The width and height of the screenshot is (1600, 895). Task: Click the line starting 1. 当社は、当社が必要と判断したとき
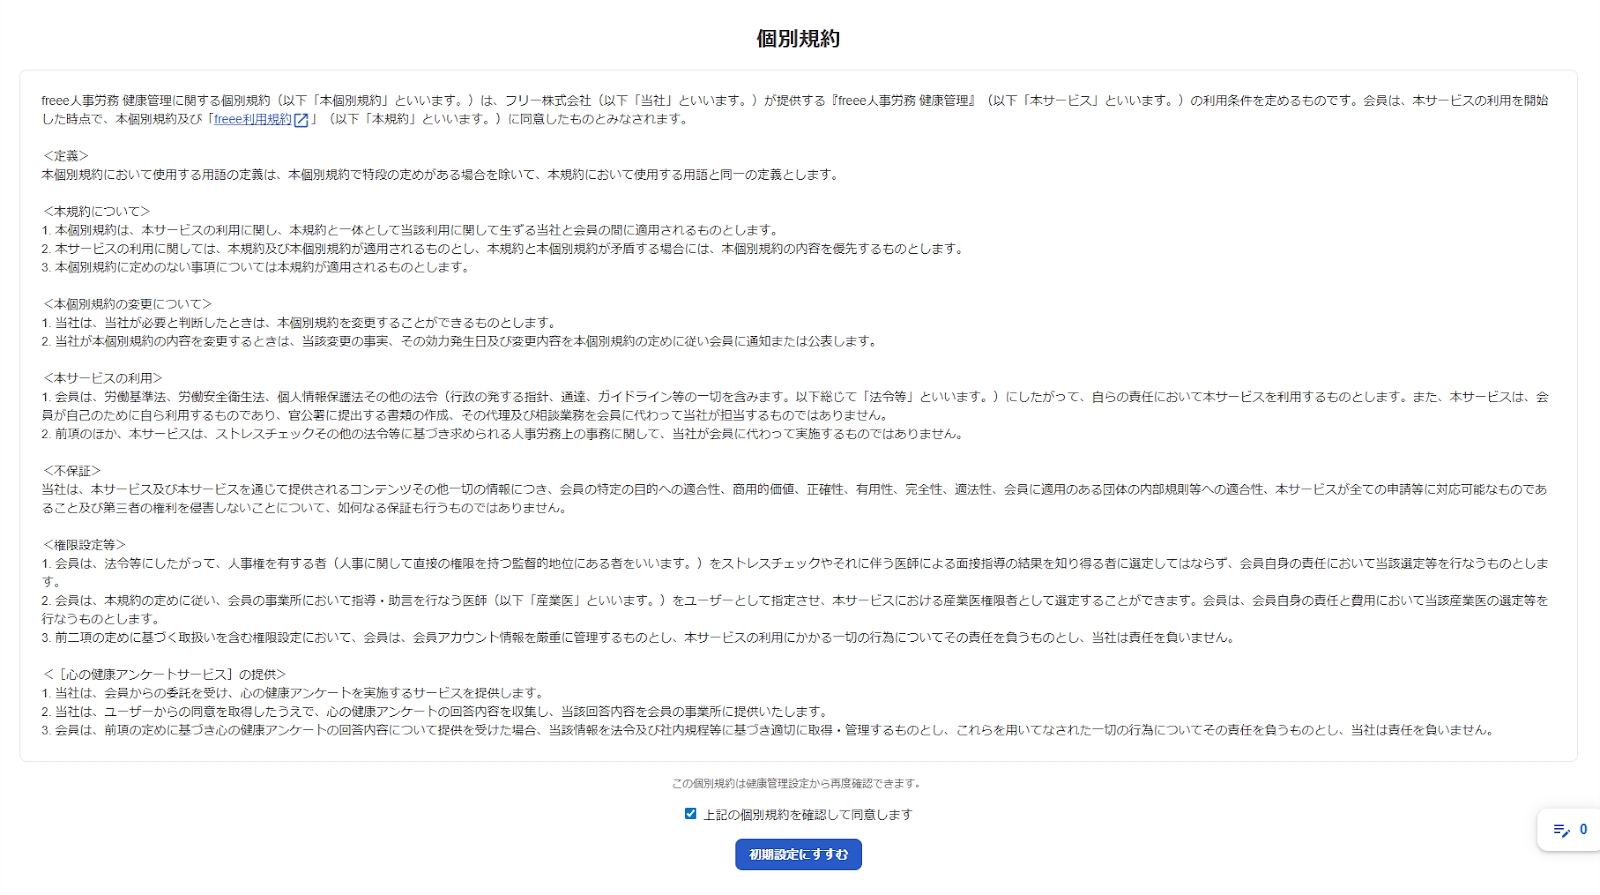click(299, 323)
